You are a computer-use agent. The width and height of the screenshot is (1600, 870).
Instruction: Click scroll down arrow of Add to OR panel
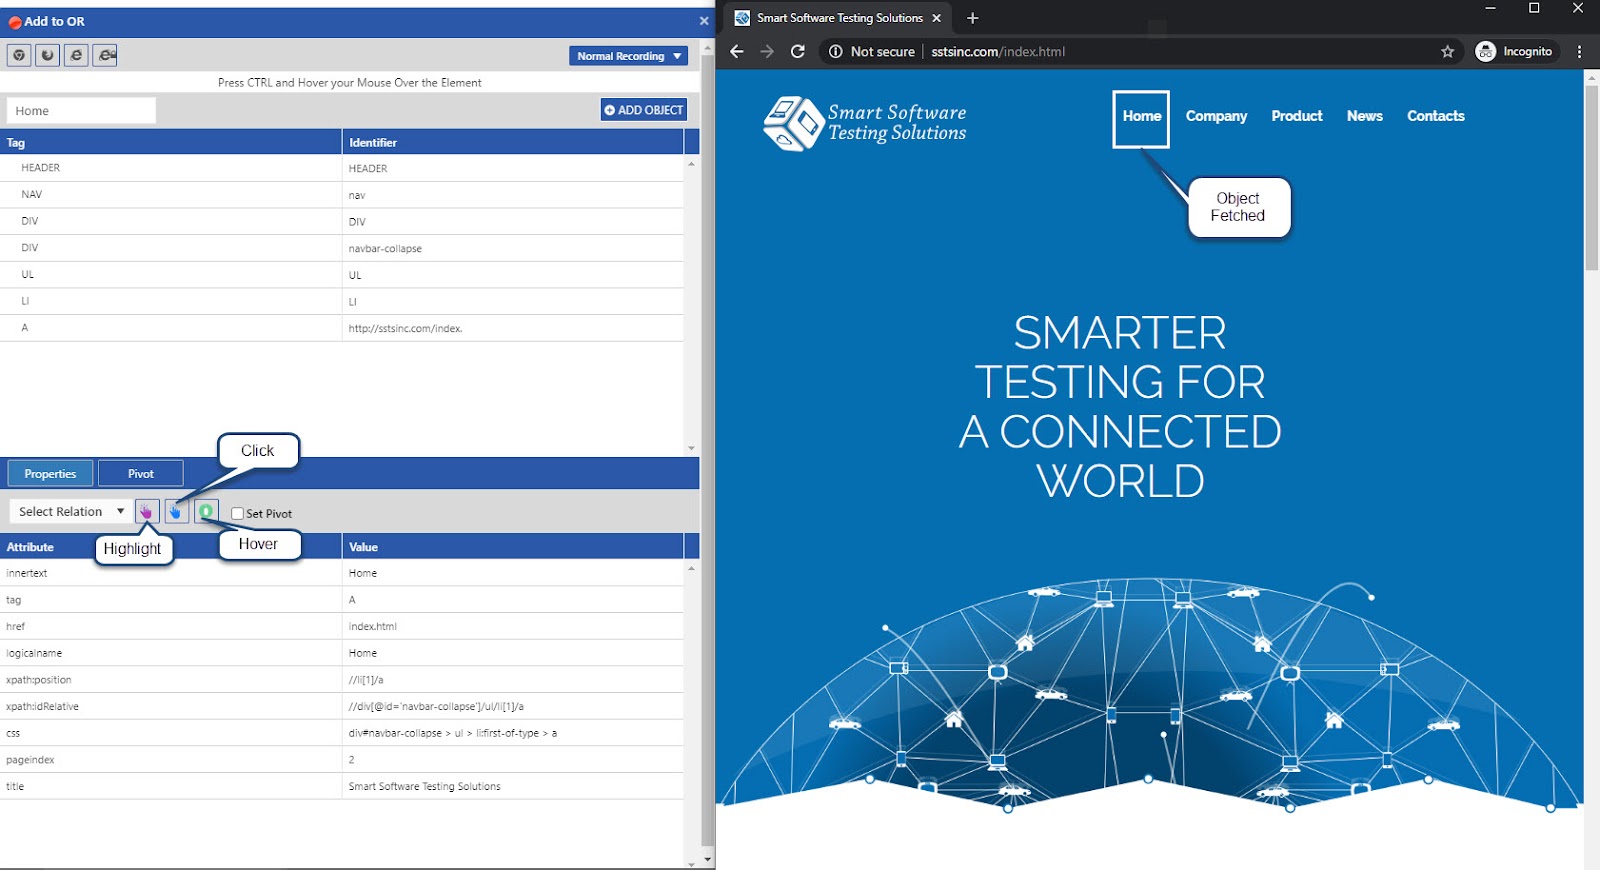[x=707, y=859]
